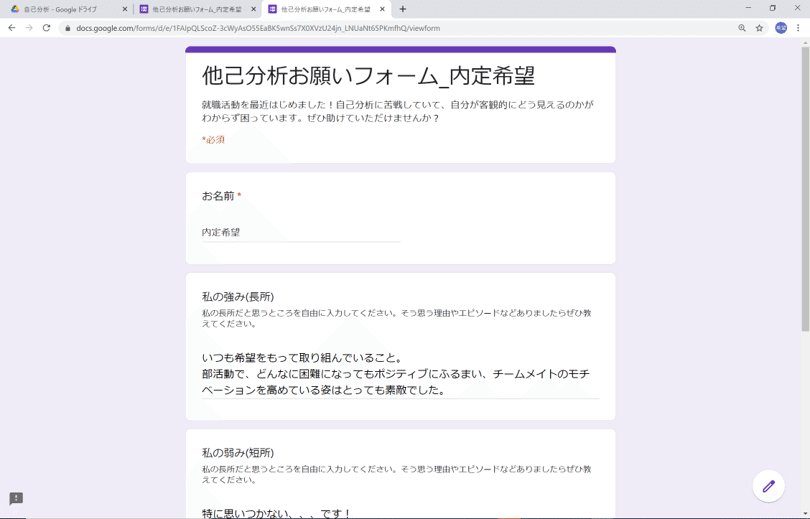Click the 私の弱み(短所) answer field

pyautogui.click(x=400, y=513)
